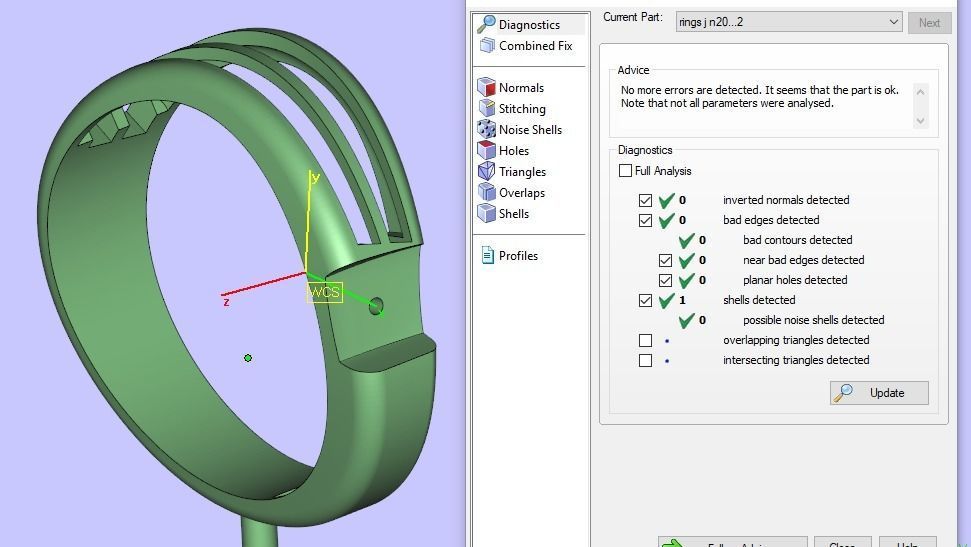Open Profiles page label
This screenshot has height=547, width=971.
[518, 255]
